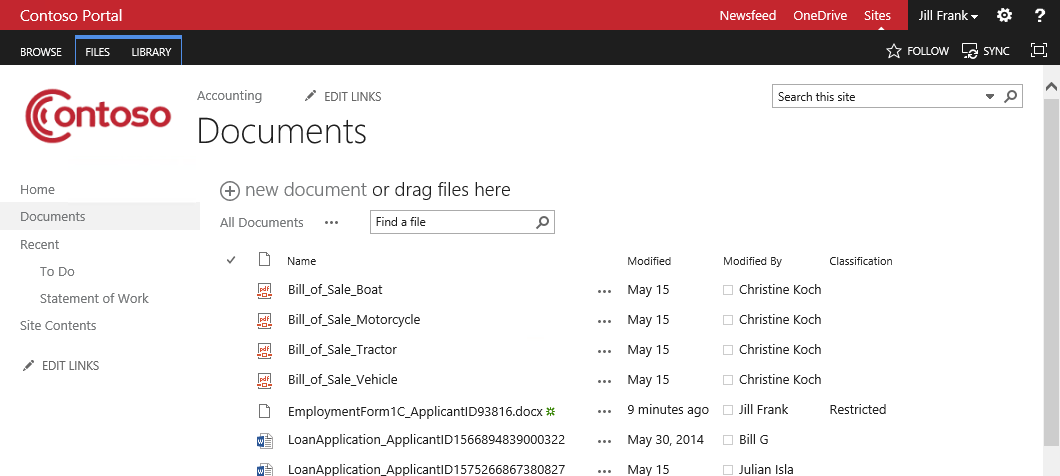Click presence box next to Bill G
The image size is (1060, 476).
(728, 440)
